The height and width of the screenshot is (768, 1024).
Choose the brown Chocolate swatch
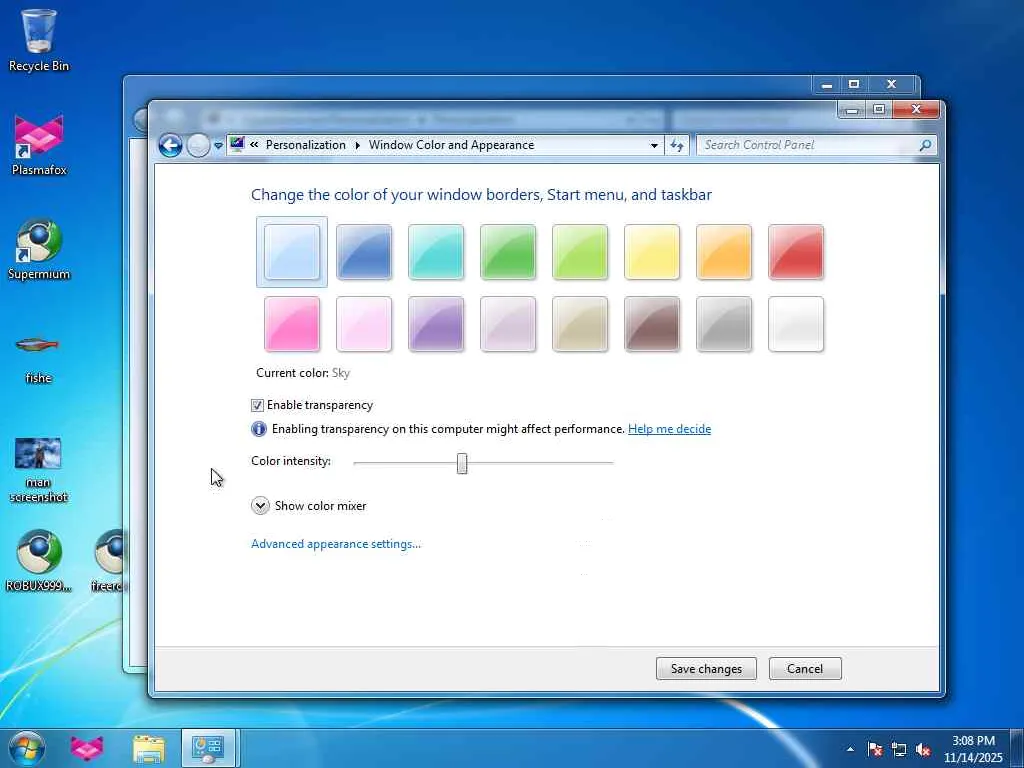point(652,324)
